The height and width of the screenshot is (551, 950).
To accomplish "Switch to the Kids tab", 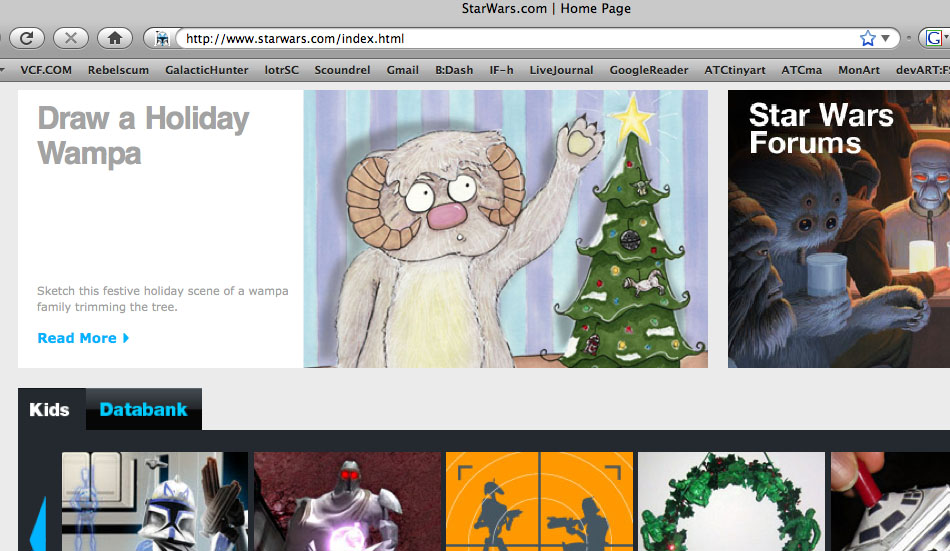I will 49,409.
